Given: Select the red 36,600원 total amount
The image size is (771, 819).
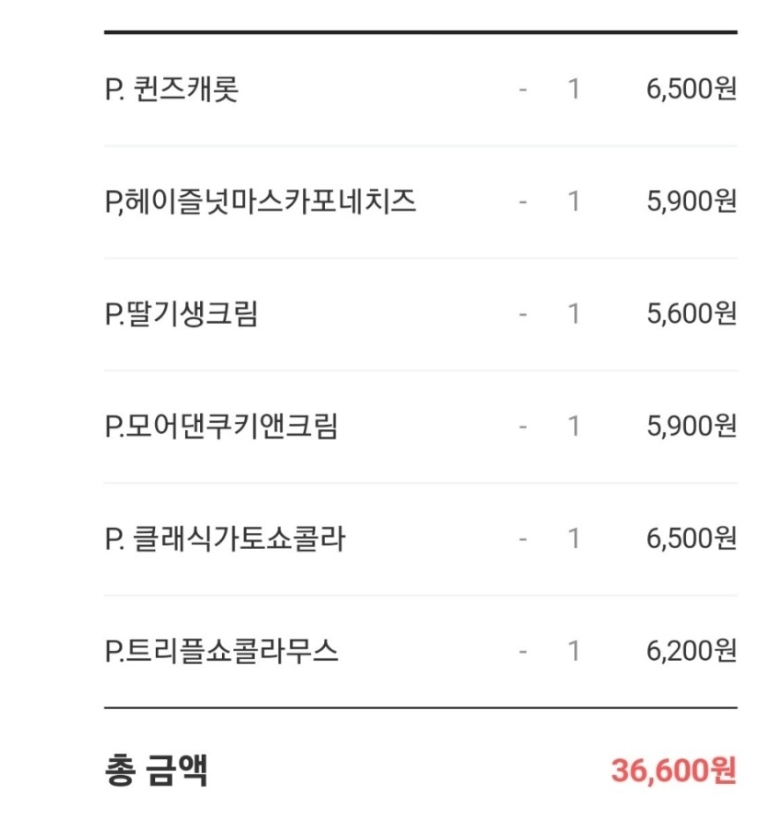Looking at the screenshot, I should pyautogui.click(x=673, y=771).
